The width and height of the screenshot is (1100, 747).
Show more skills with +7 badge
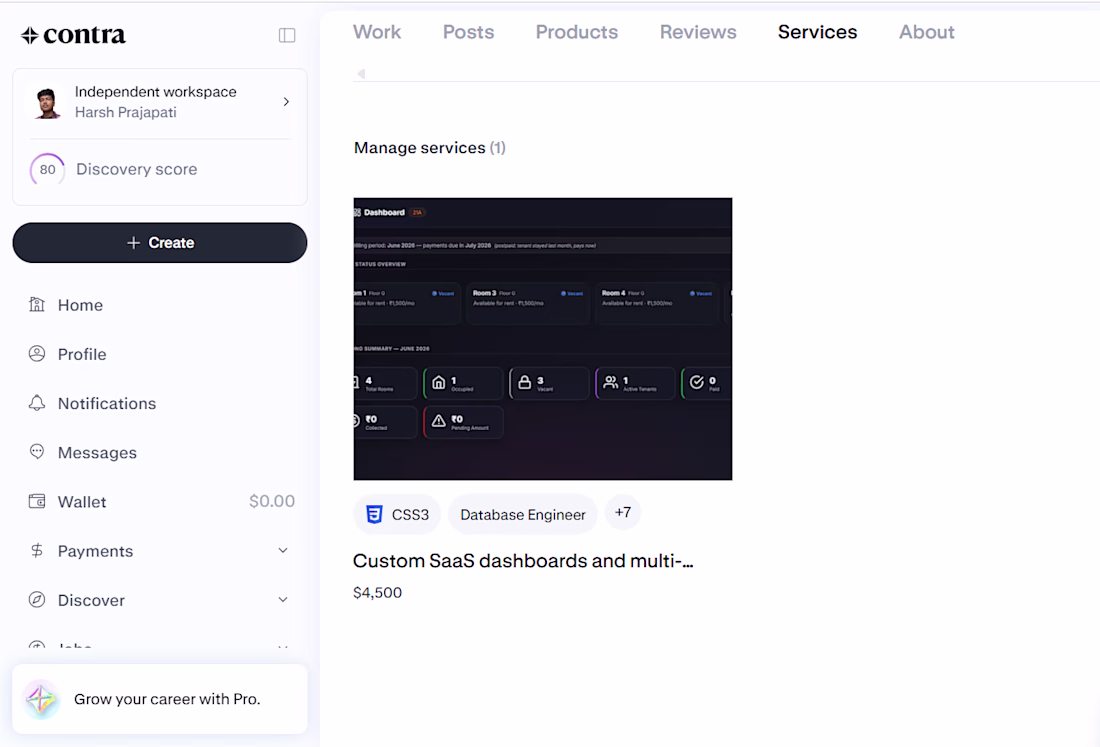click(x=623, y=513)
